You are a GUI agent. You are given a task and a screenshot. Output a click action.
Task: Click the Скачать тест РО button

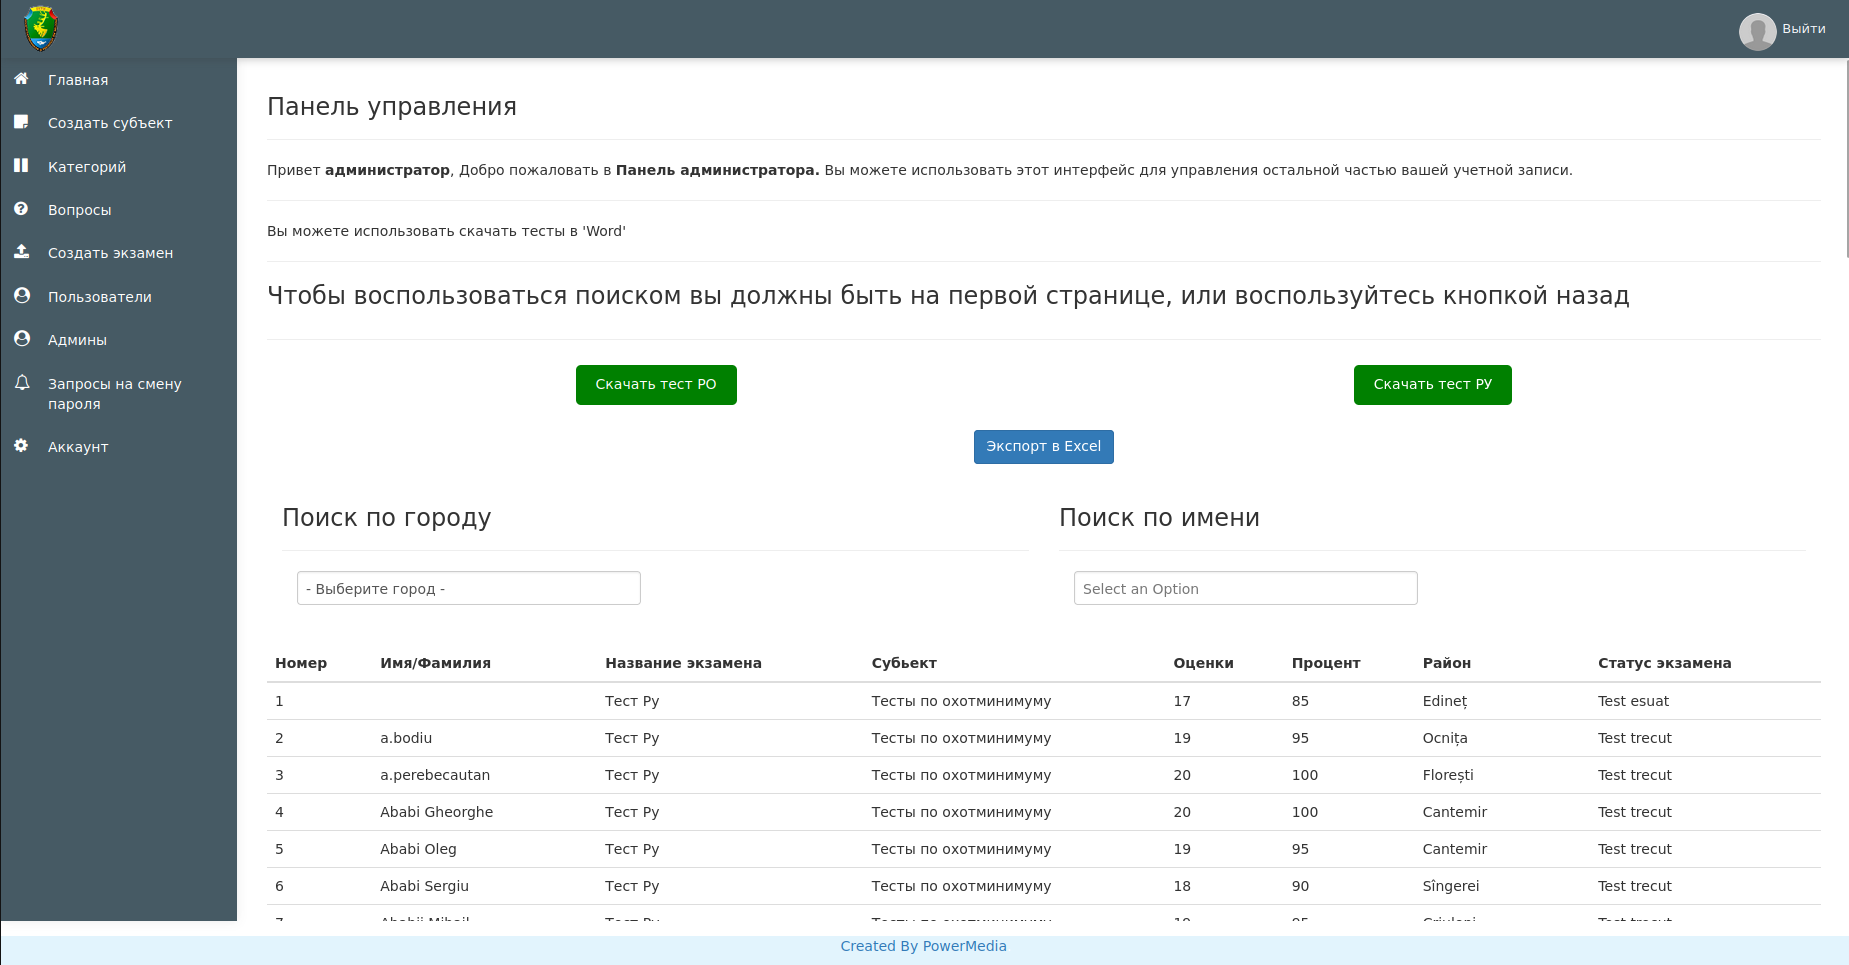click(656, 384)
